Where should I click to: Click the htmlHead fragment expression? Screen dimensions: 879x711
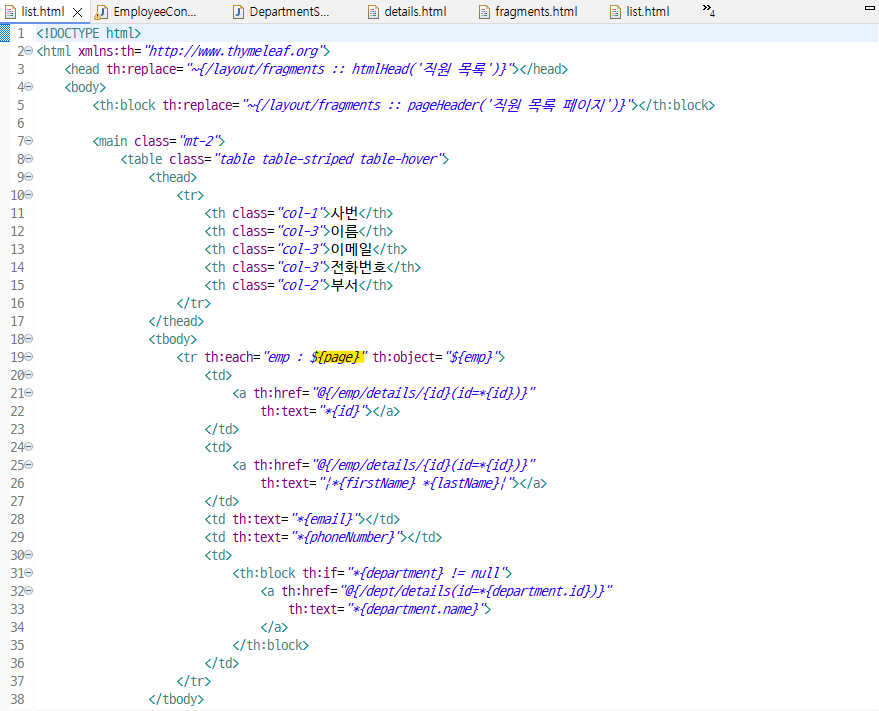coord(348,69)
